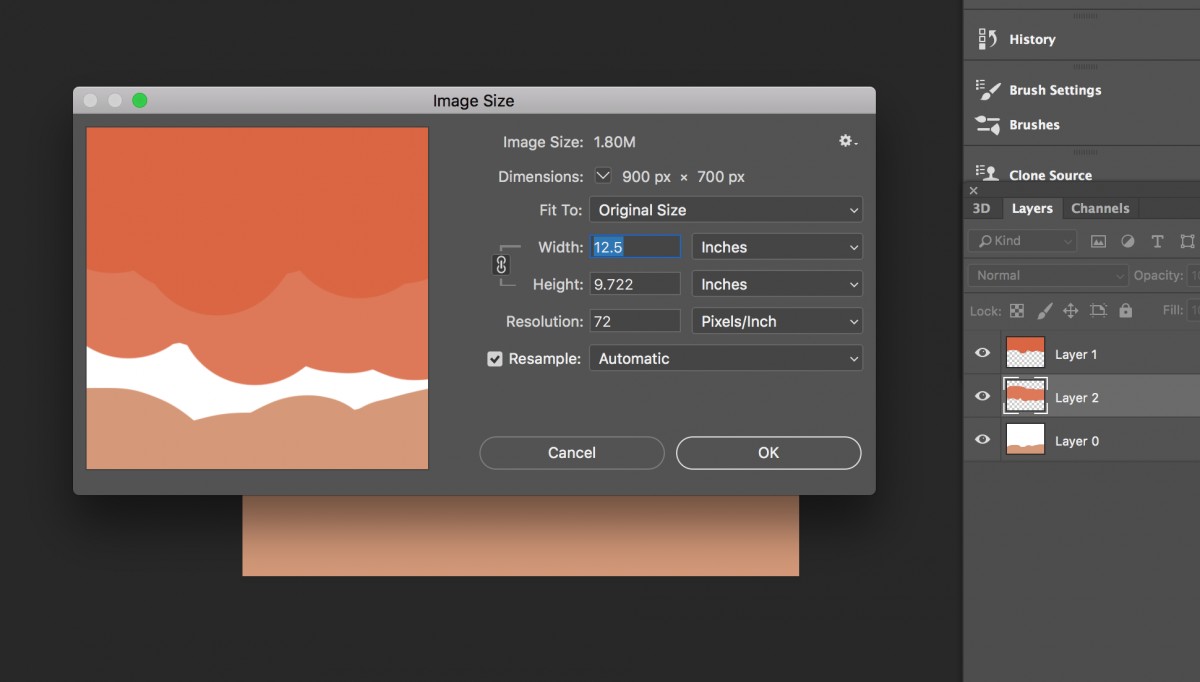Uncheck the Resample checkbox
This screenshot has height=682, width=1200.
pyautogui.click(x=494, y=358)
